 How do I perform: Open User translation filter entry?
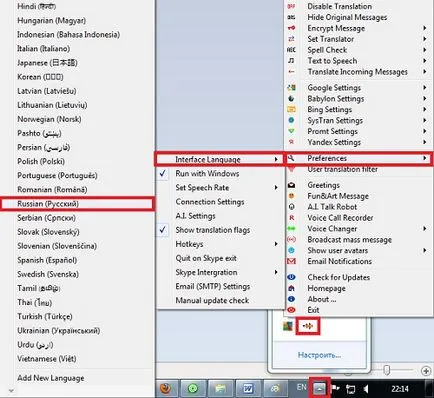click(x=342, y=169)
